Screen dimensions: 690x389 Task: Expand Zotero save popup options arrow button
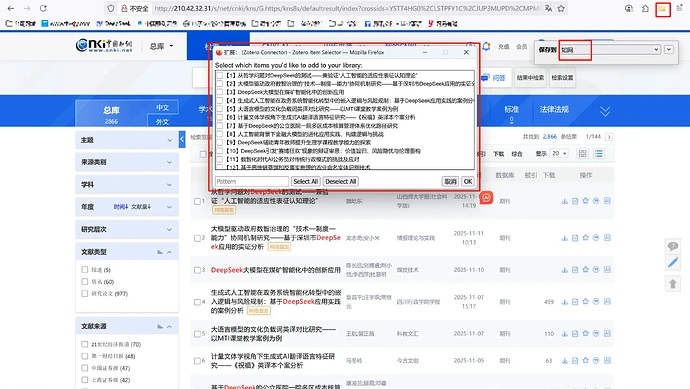tap(669, 49)
